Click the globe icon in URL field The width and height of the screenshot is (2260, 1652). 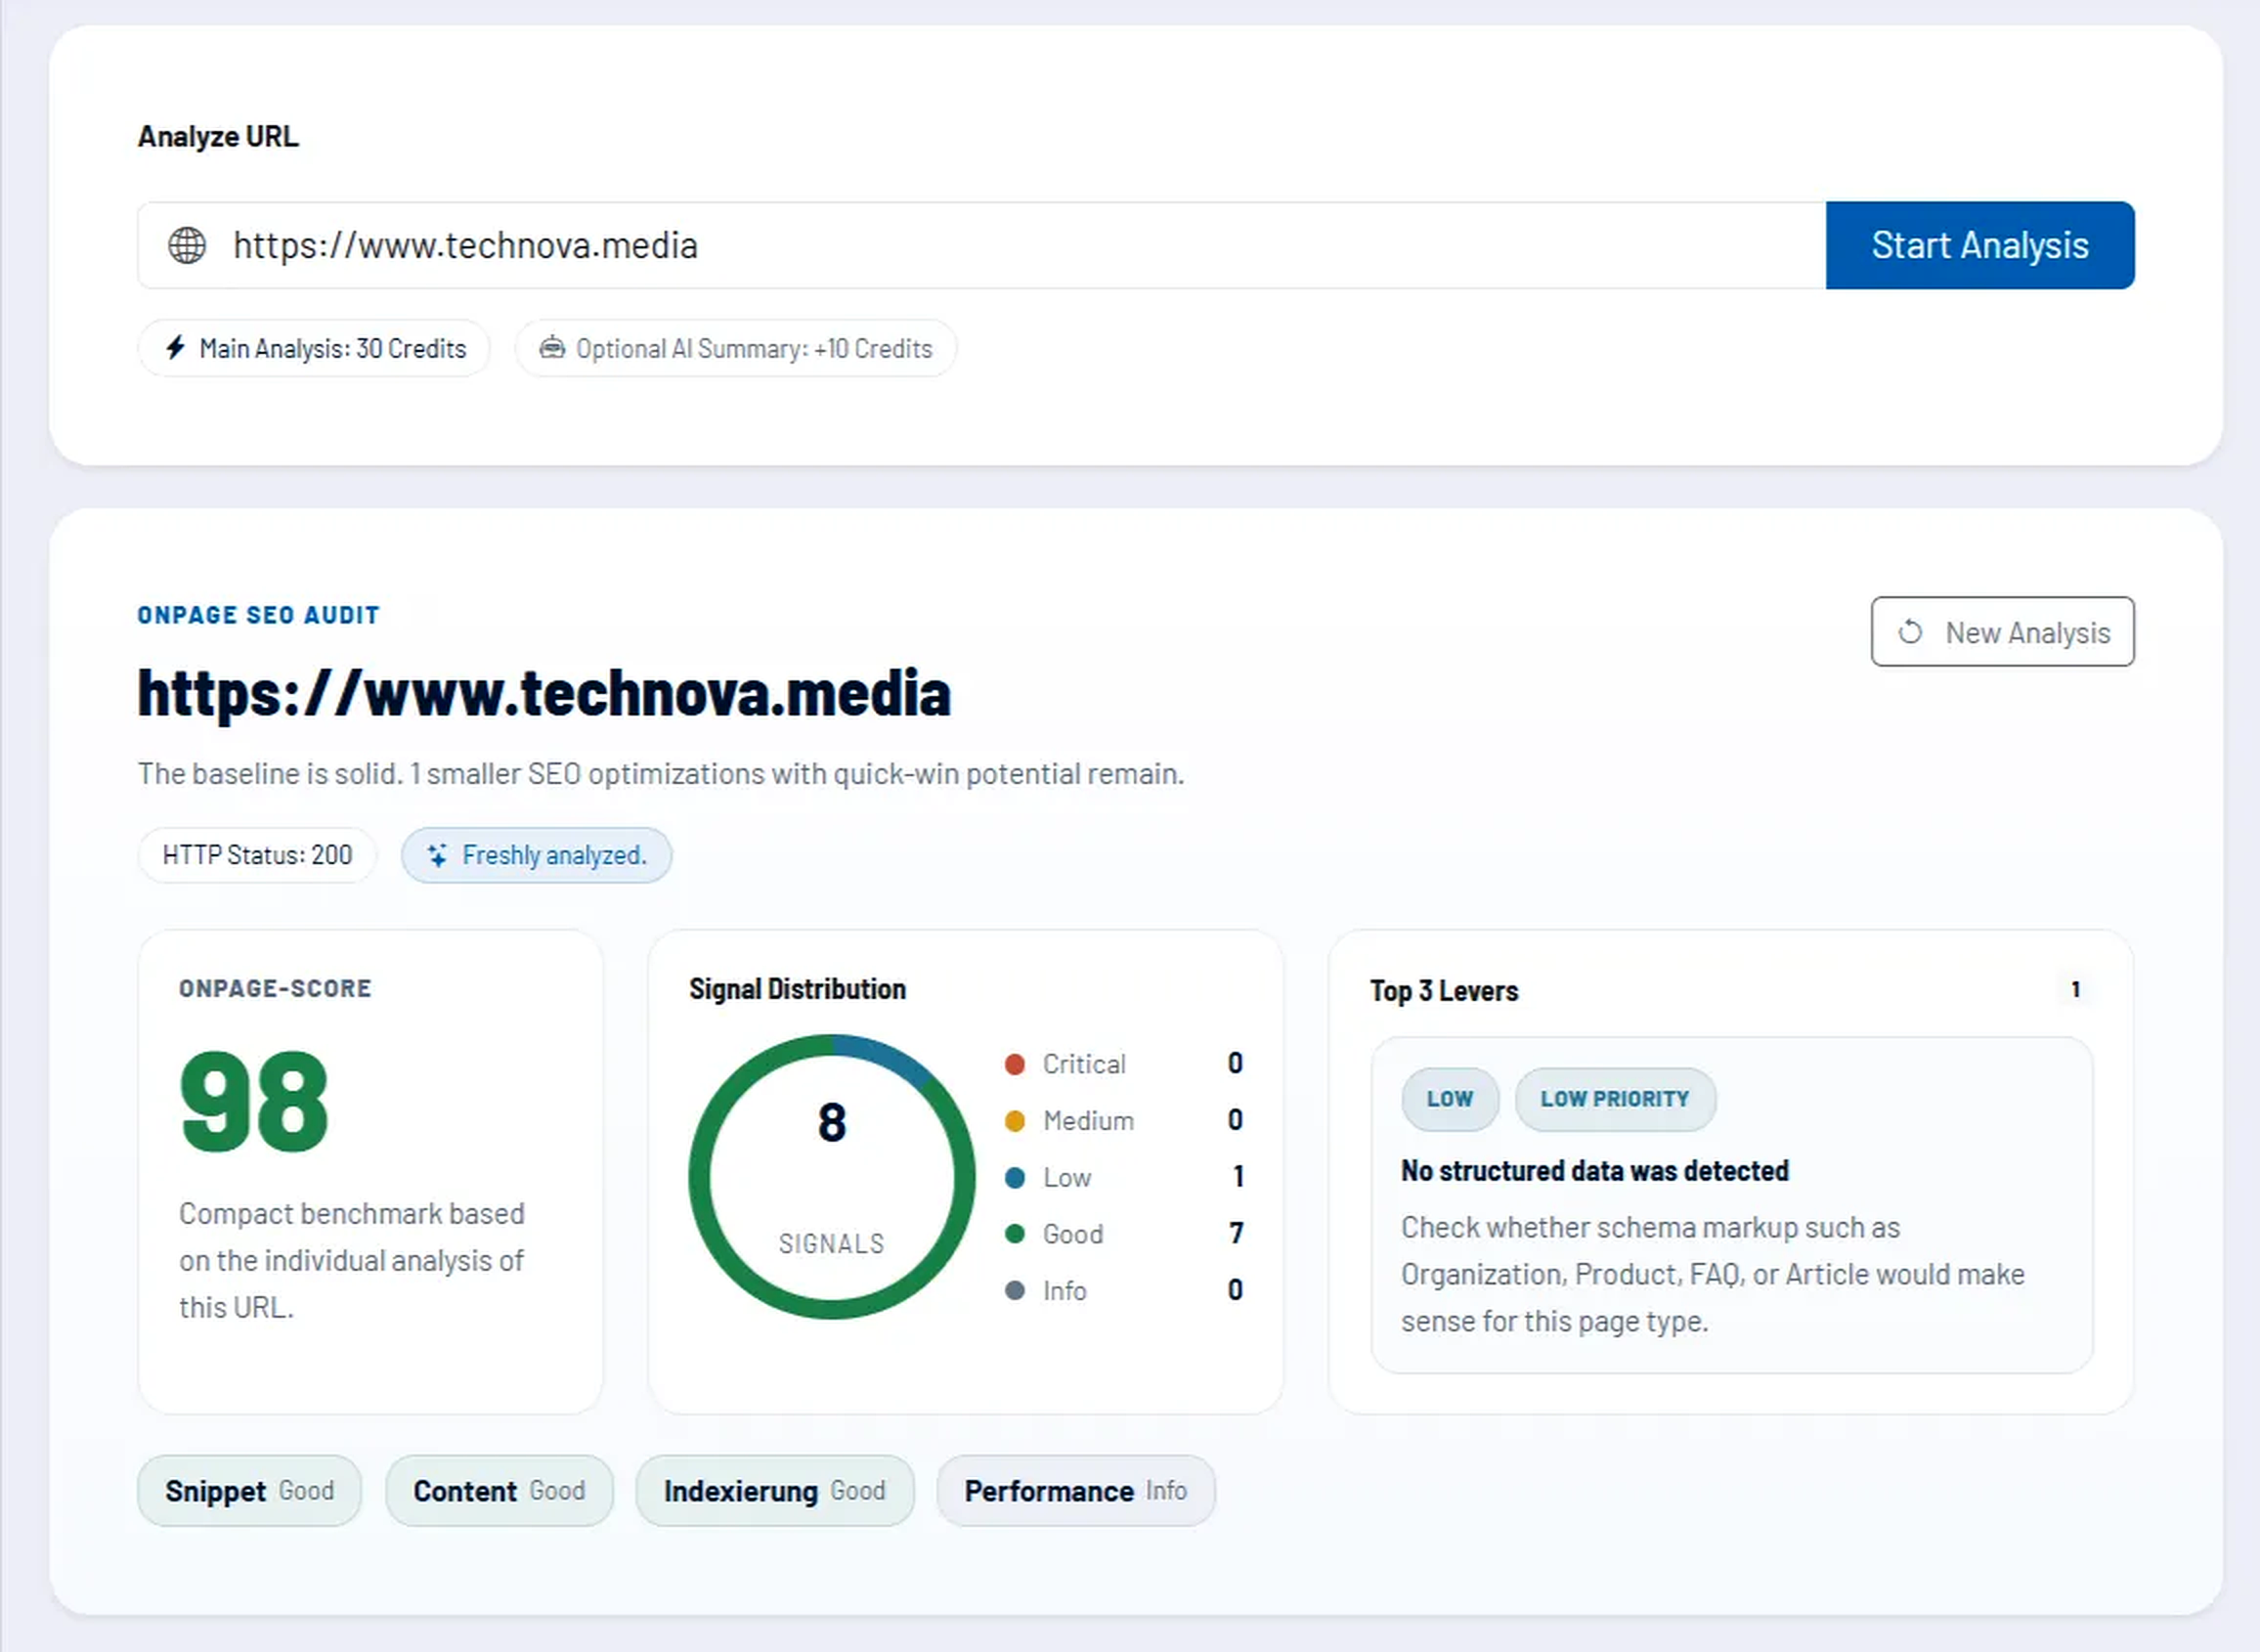187,245
